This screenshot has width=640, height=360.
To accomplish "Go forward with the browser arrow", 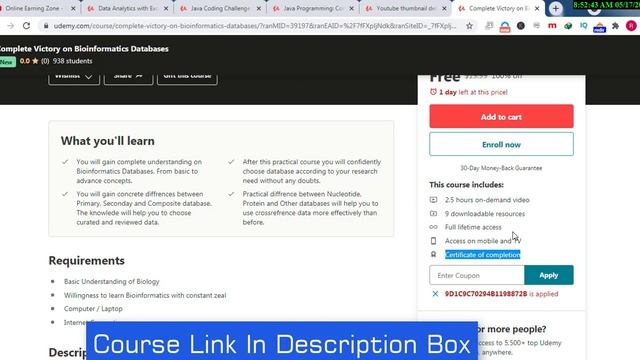I will 11,26.
